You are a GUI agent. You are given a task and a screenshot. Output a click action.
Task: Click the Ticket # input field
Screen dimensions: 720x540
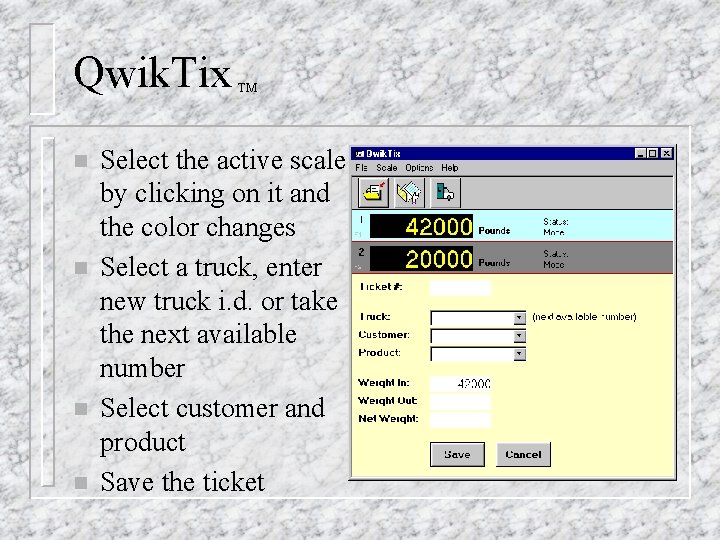460,288
